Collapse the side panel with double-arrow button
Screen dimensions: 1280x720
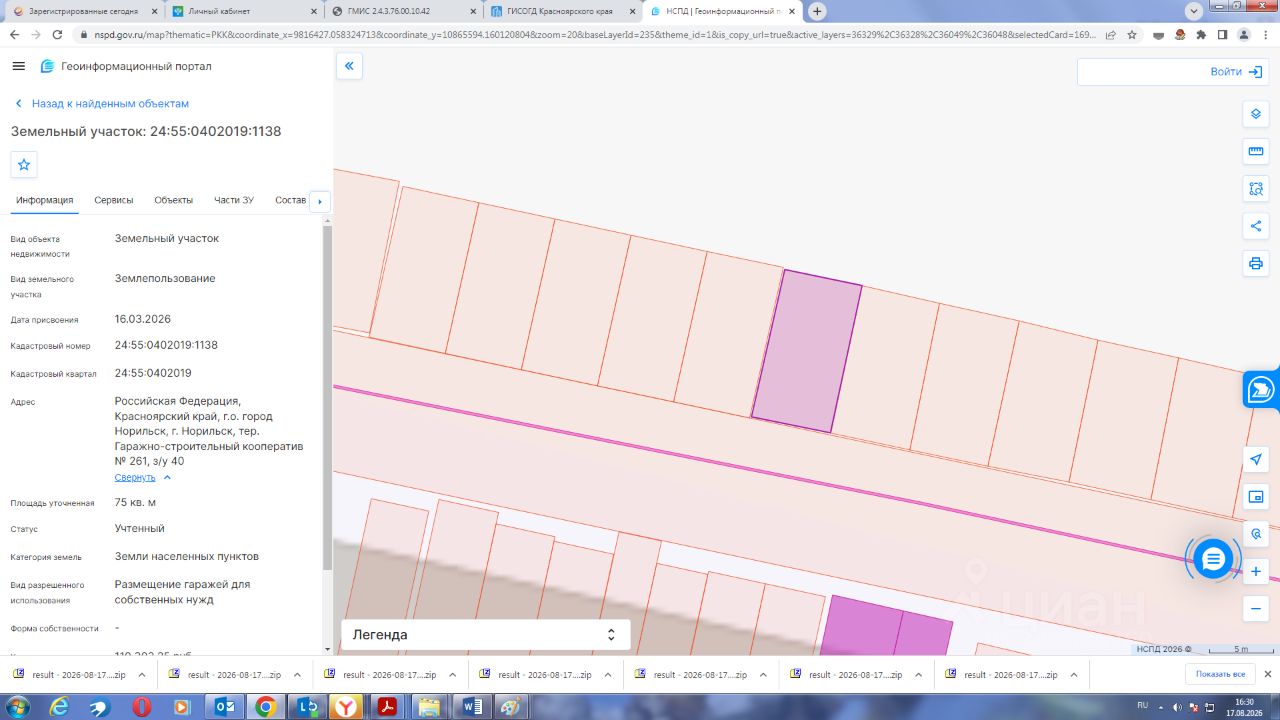click(349, 66)
